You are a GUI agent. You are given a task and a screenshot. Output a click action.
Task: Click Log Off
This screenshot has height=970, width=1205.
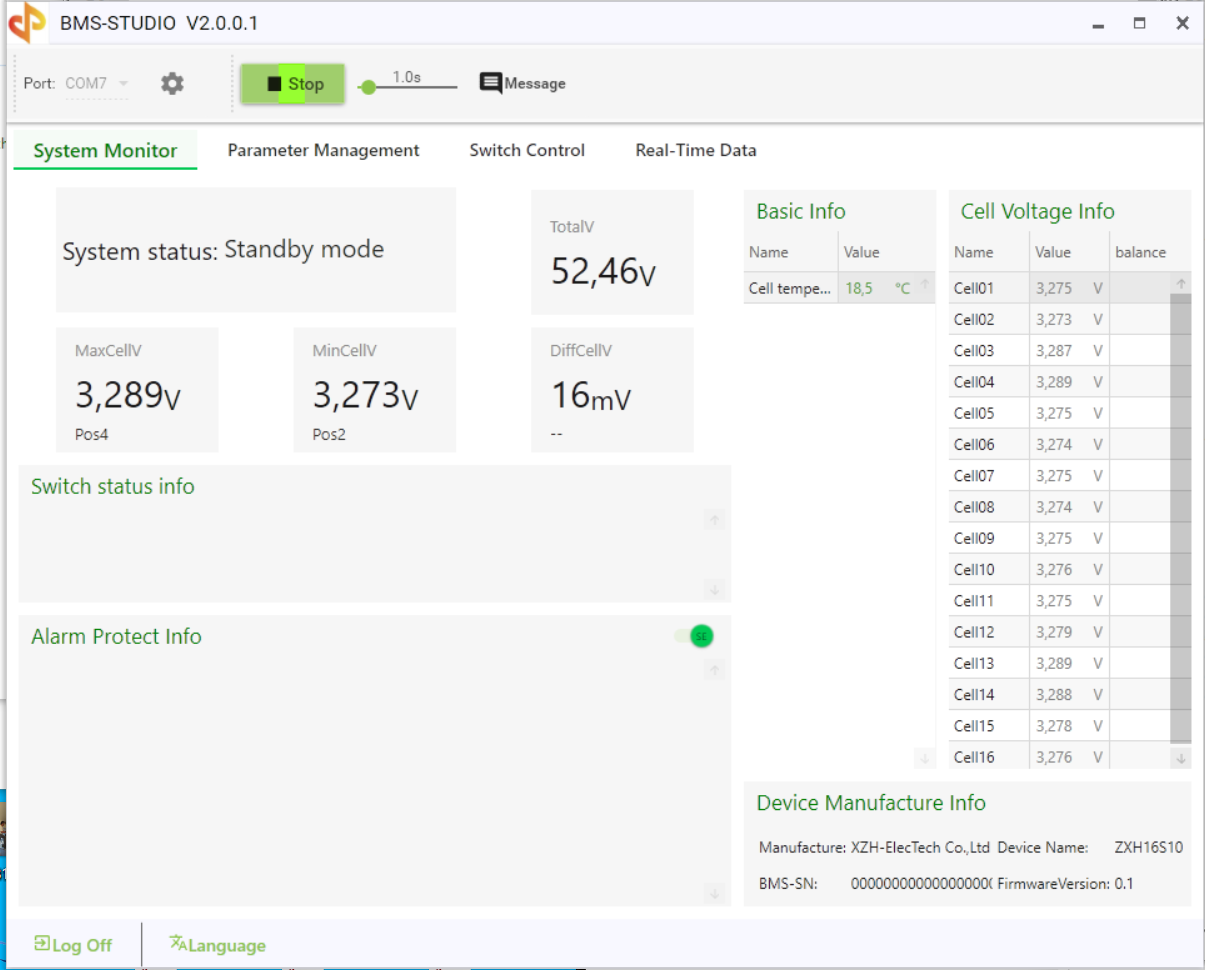click(x=73, y=945)
